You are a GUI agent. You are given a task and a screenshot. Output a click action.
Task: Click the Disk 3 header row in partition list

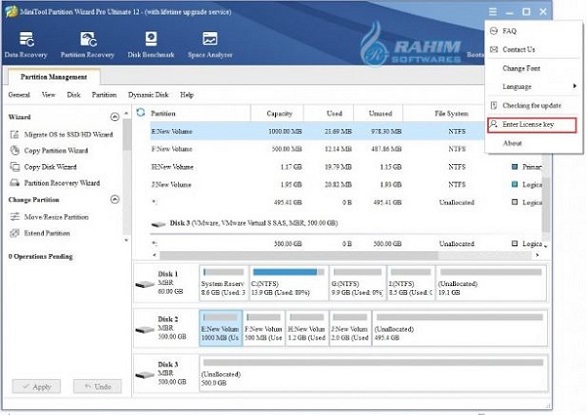tap(244, 223)
